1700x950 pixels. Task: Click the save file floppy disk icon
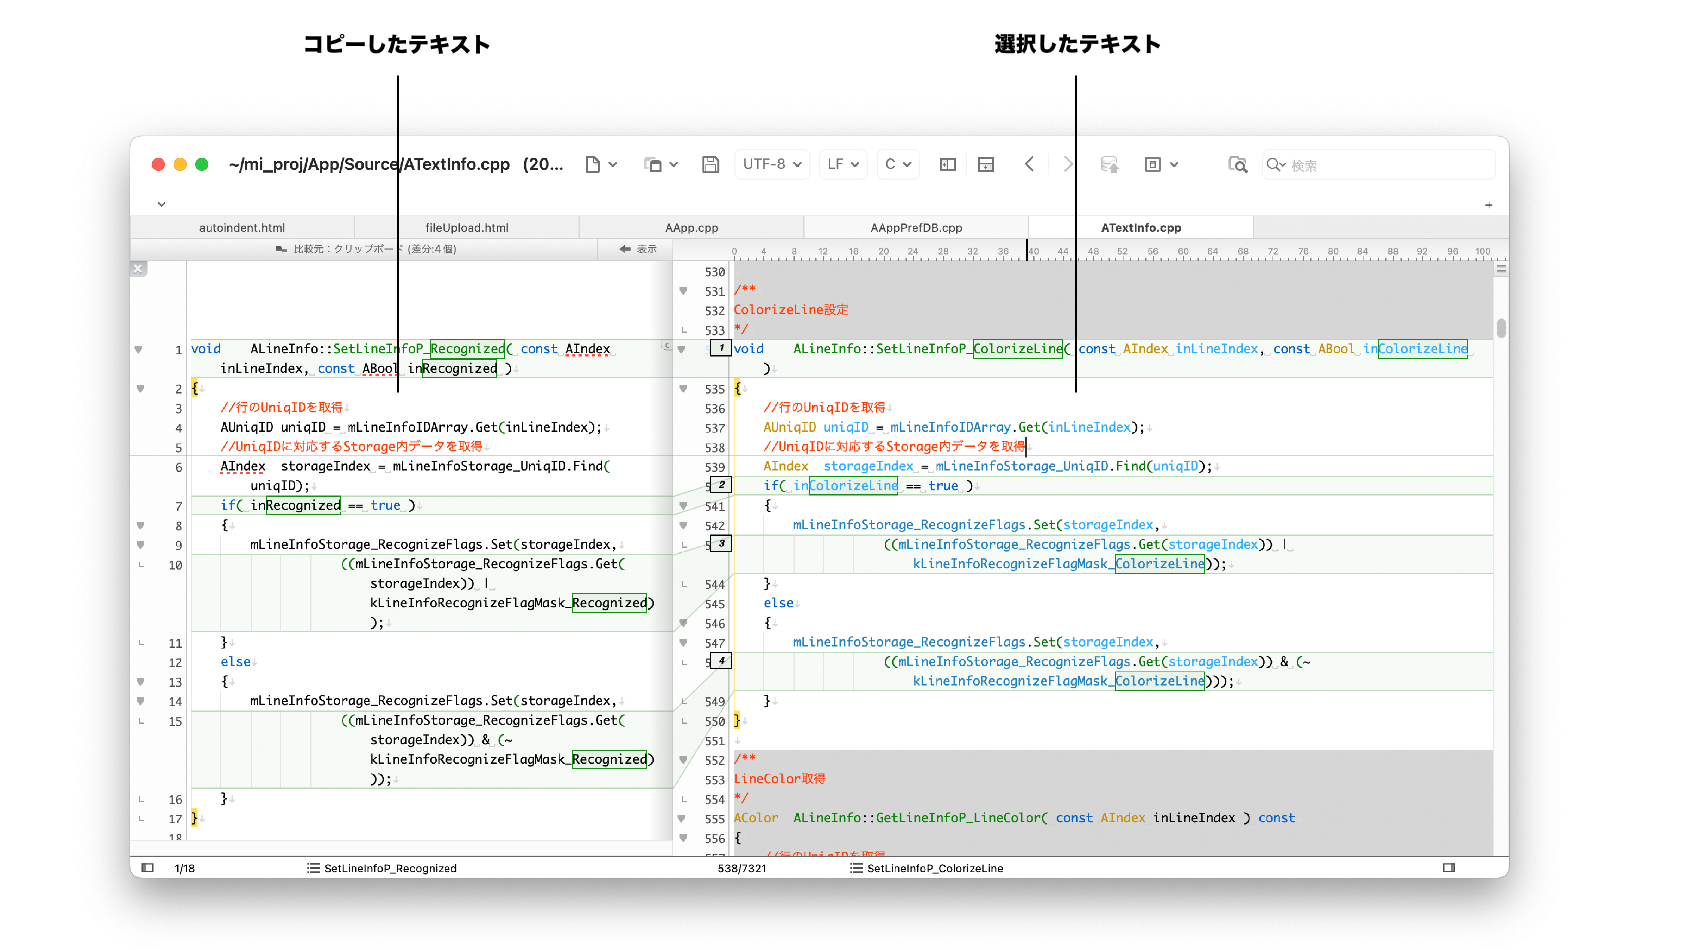coord(710,165)
